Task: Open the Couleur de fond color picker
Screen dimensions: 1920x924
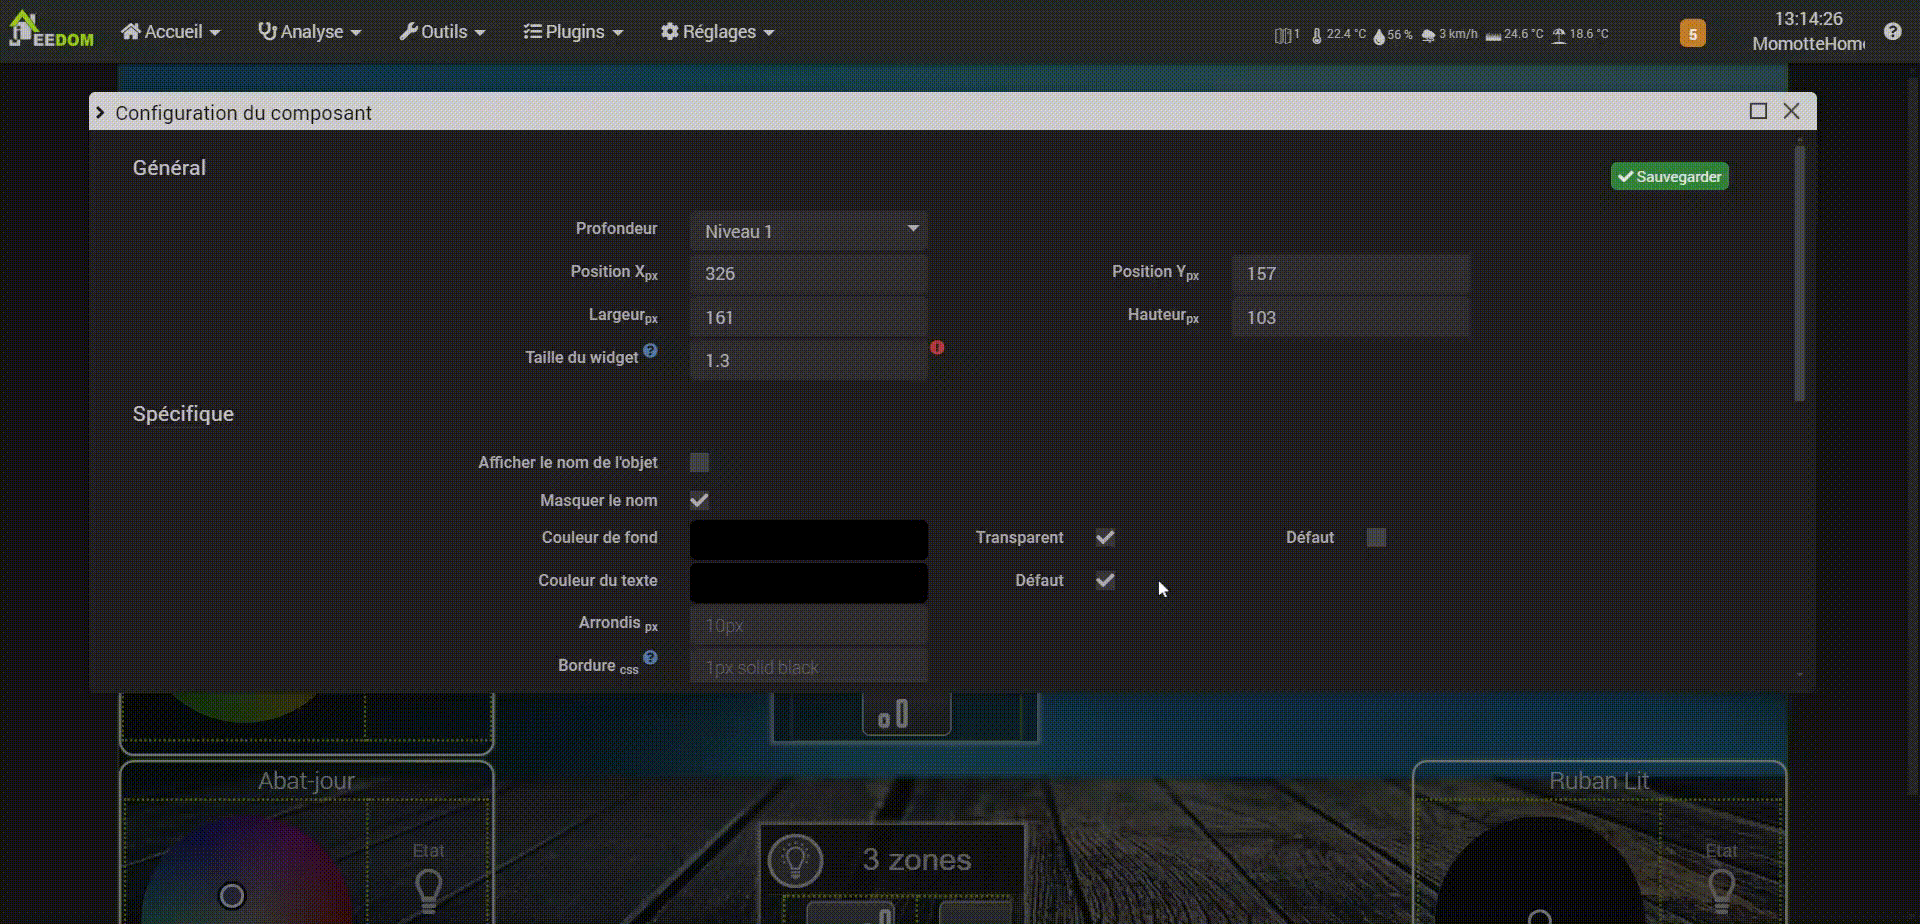Action: (x=808, y=540)
